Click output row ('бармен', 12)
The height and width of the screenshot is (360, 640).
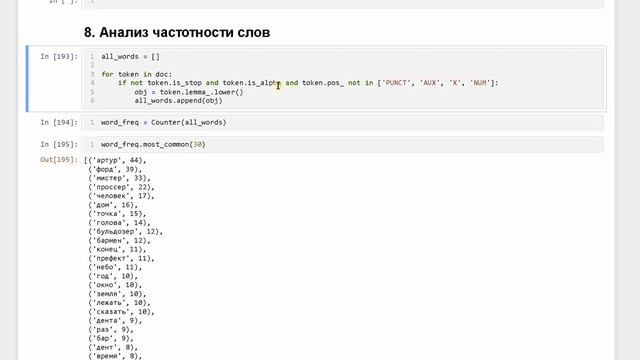(x=120, y=240)
